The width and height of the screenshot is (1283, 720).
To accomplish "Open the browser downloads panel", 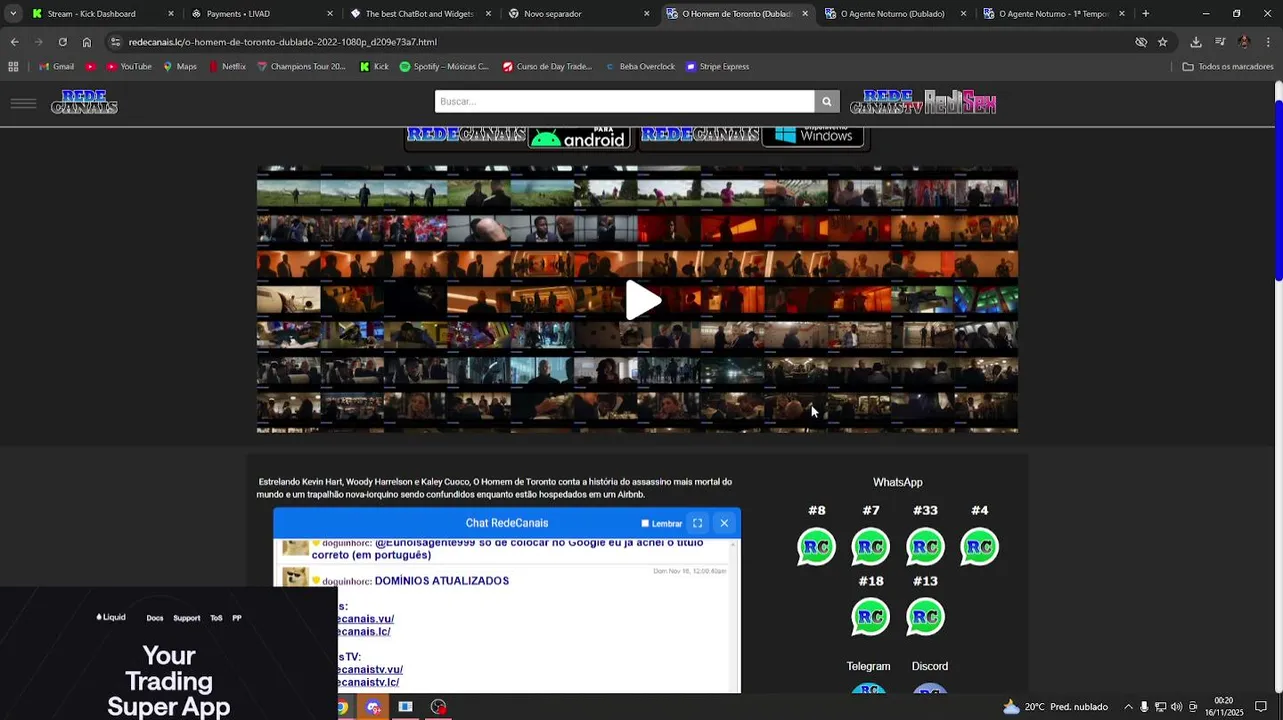I will [x=1196, y=42].
